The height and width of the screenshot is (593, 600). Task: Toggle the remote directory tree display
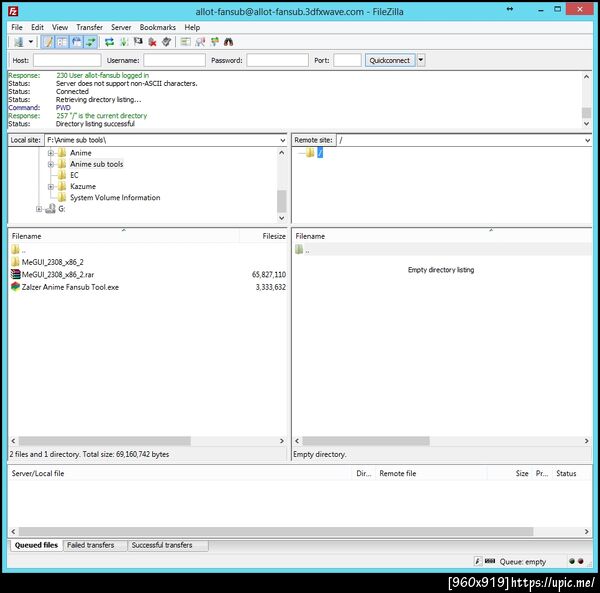[77, 42]
